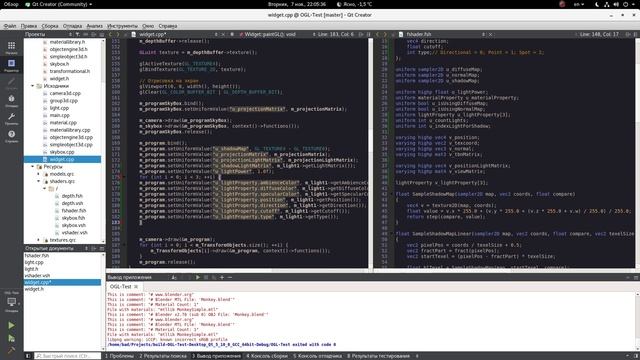640x360 pixels.
Task: Go back in left editor toolbar
Action: click(x=111, y=34)
